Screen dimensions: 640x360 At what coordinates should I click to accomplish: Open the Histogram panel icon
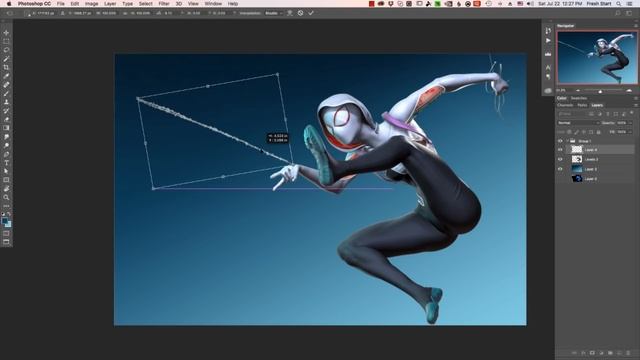(548, 54)
